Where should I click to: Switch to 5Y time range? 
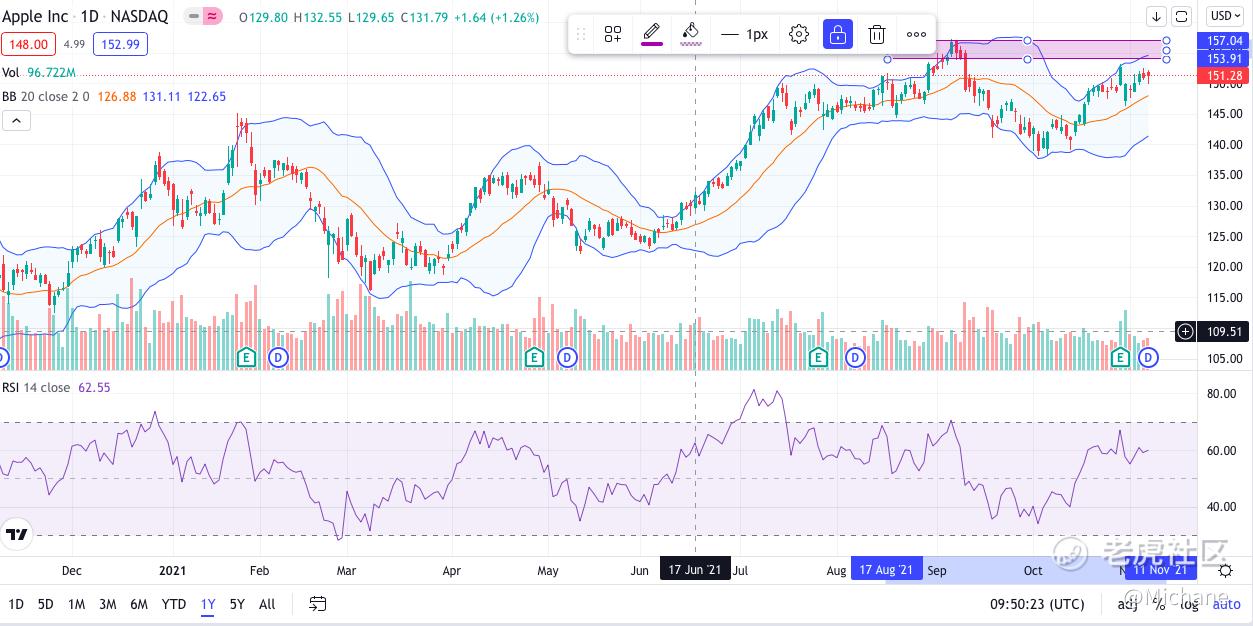point(237,604)
